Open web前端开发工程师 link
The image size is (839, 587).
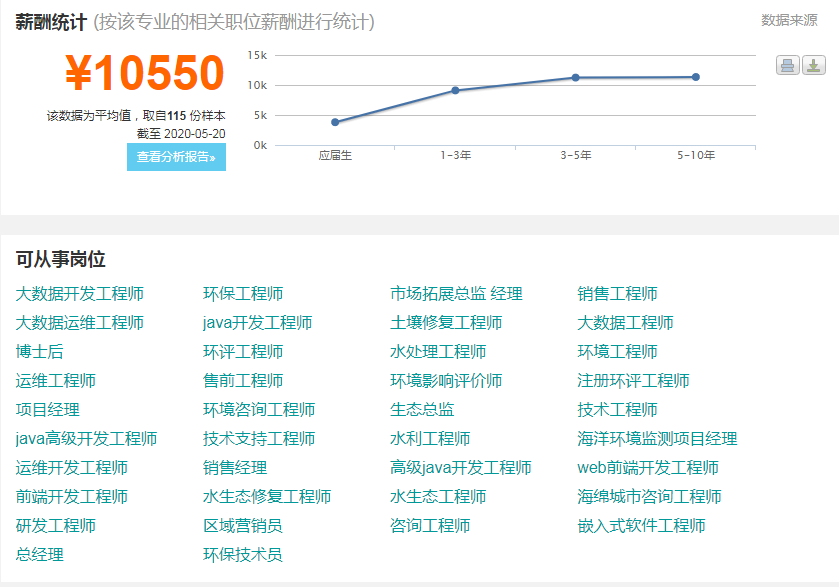click(648, 468)
